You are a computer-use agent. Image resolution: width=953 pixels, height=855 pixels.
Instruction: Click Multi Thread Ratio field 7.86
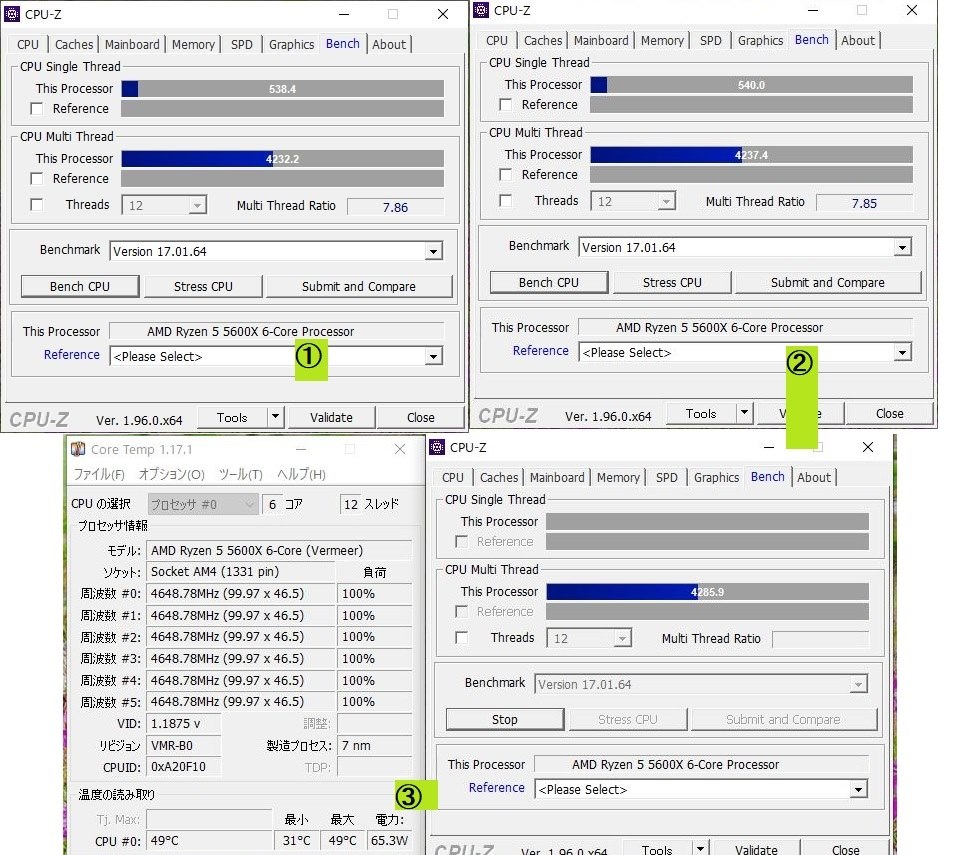point(395,207)
